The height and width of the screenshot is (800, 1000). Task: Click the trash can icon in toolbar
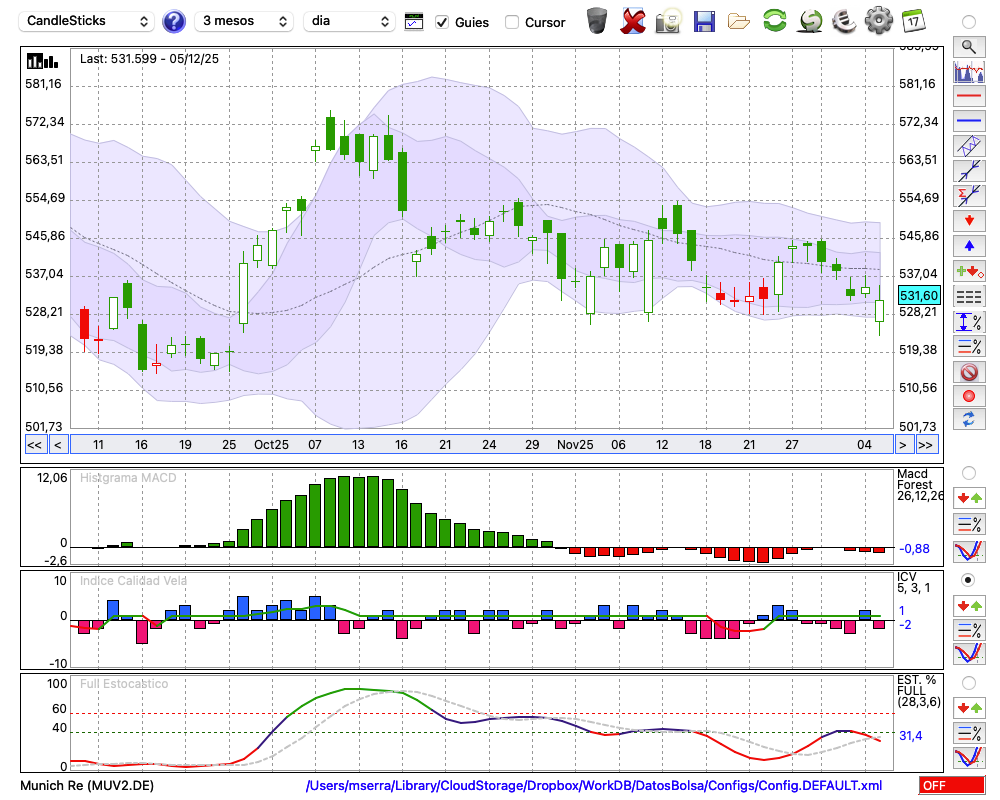[597, 21]
